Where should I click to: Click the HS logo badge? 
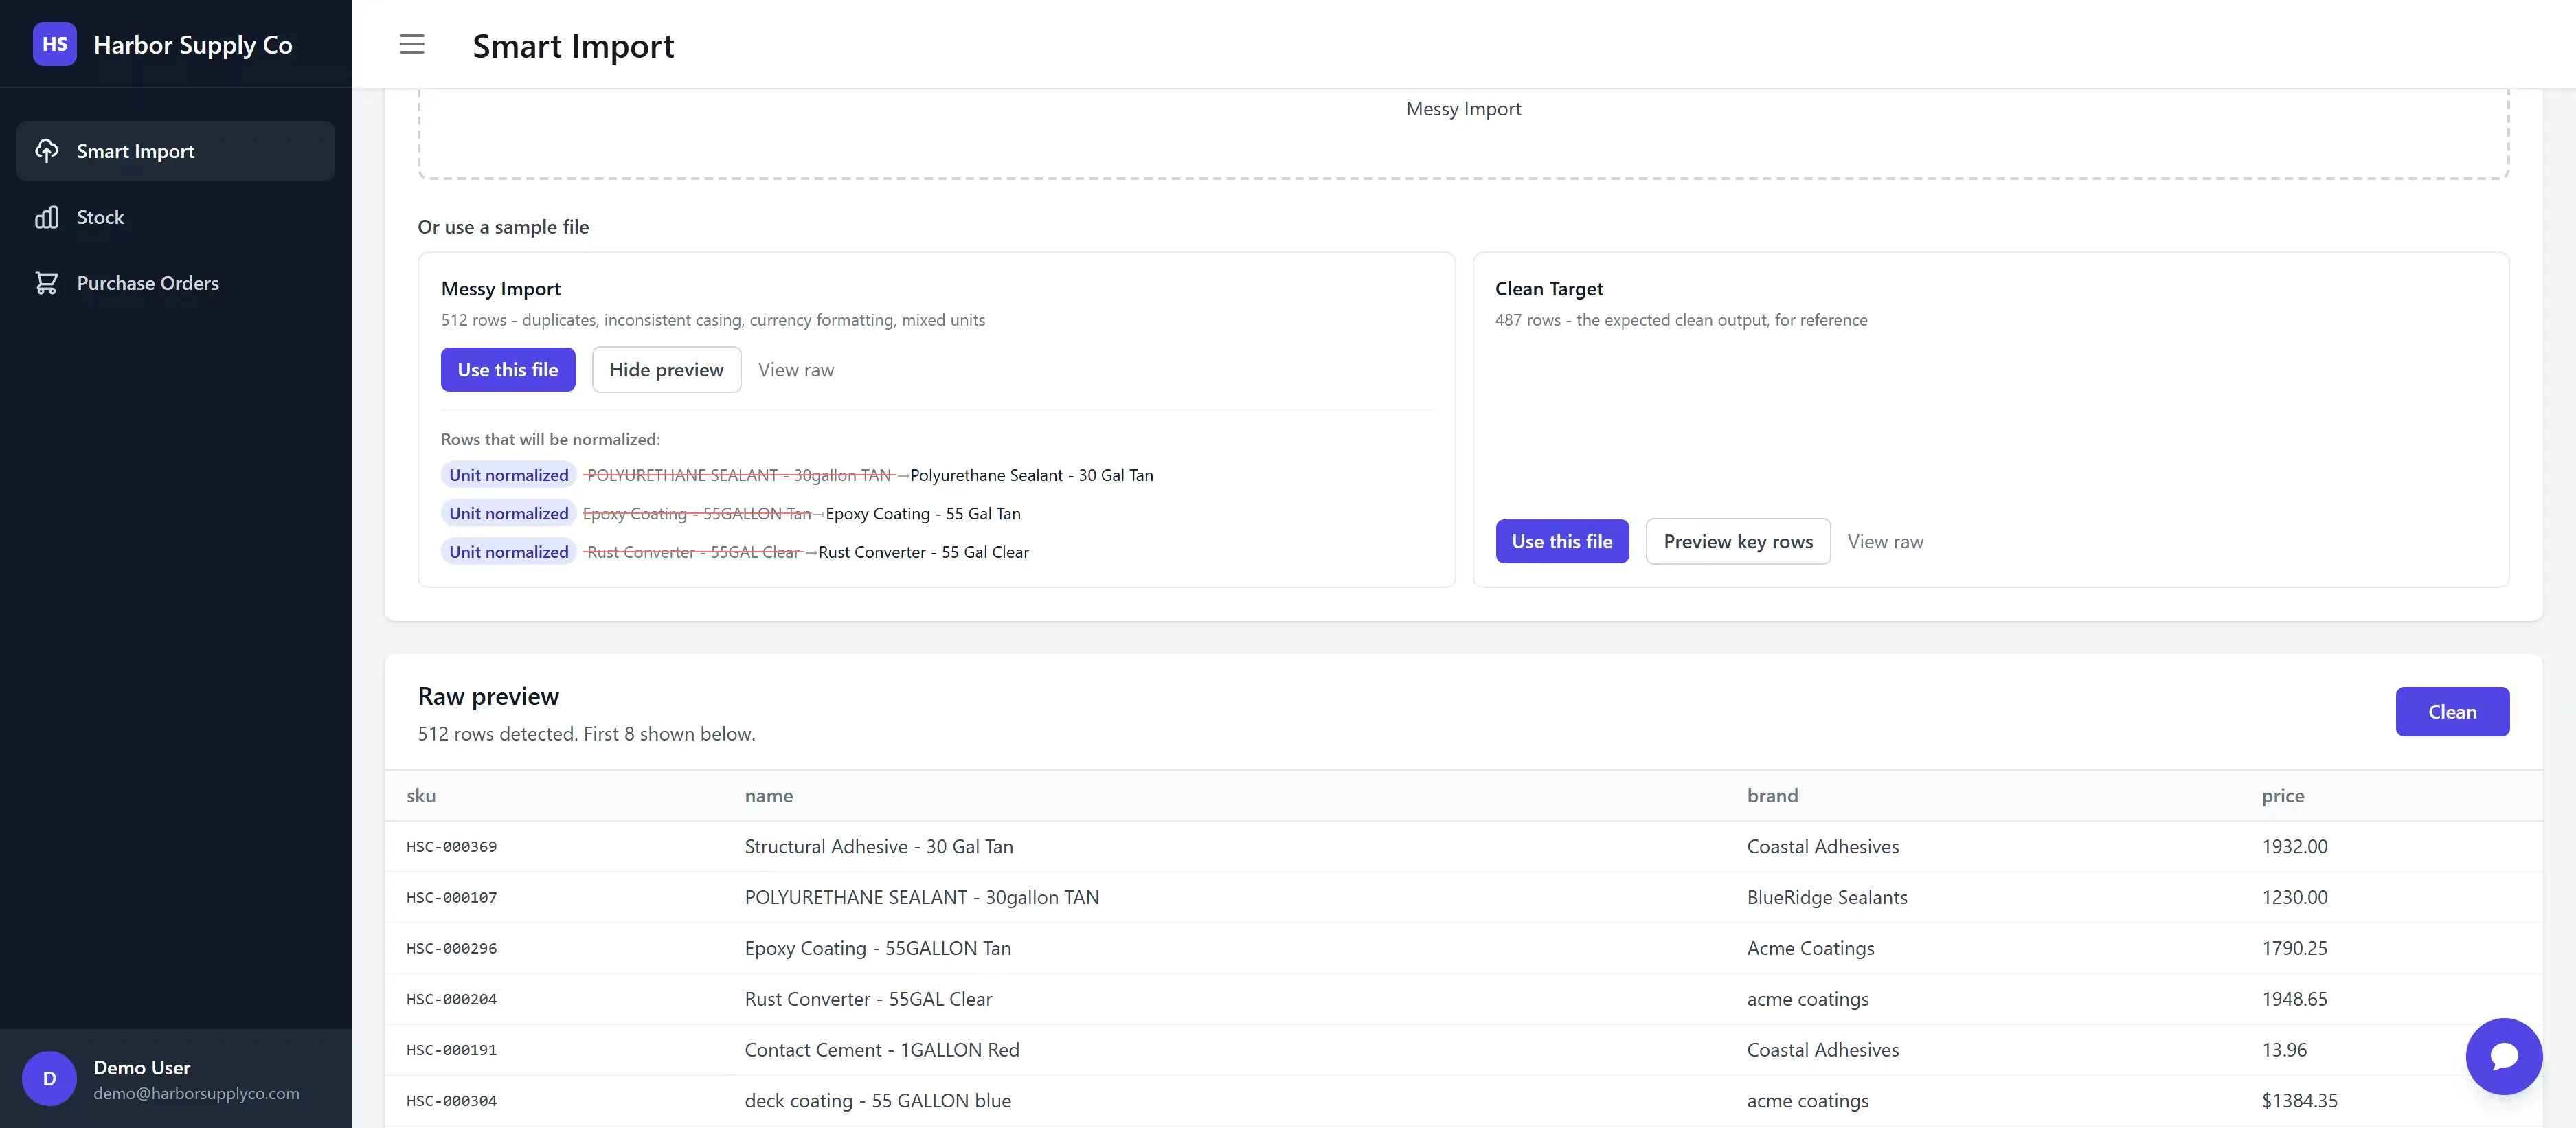(x=54, y=44)
